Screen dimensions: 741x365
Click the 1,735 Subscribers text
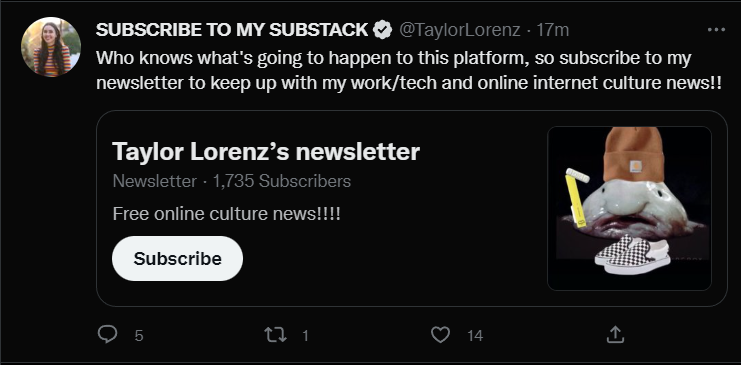pyautogui.click(x=282, y=181)
